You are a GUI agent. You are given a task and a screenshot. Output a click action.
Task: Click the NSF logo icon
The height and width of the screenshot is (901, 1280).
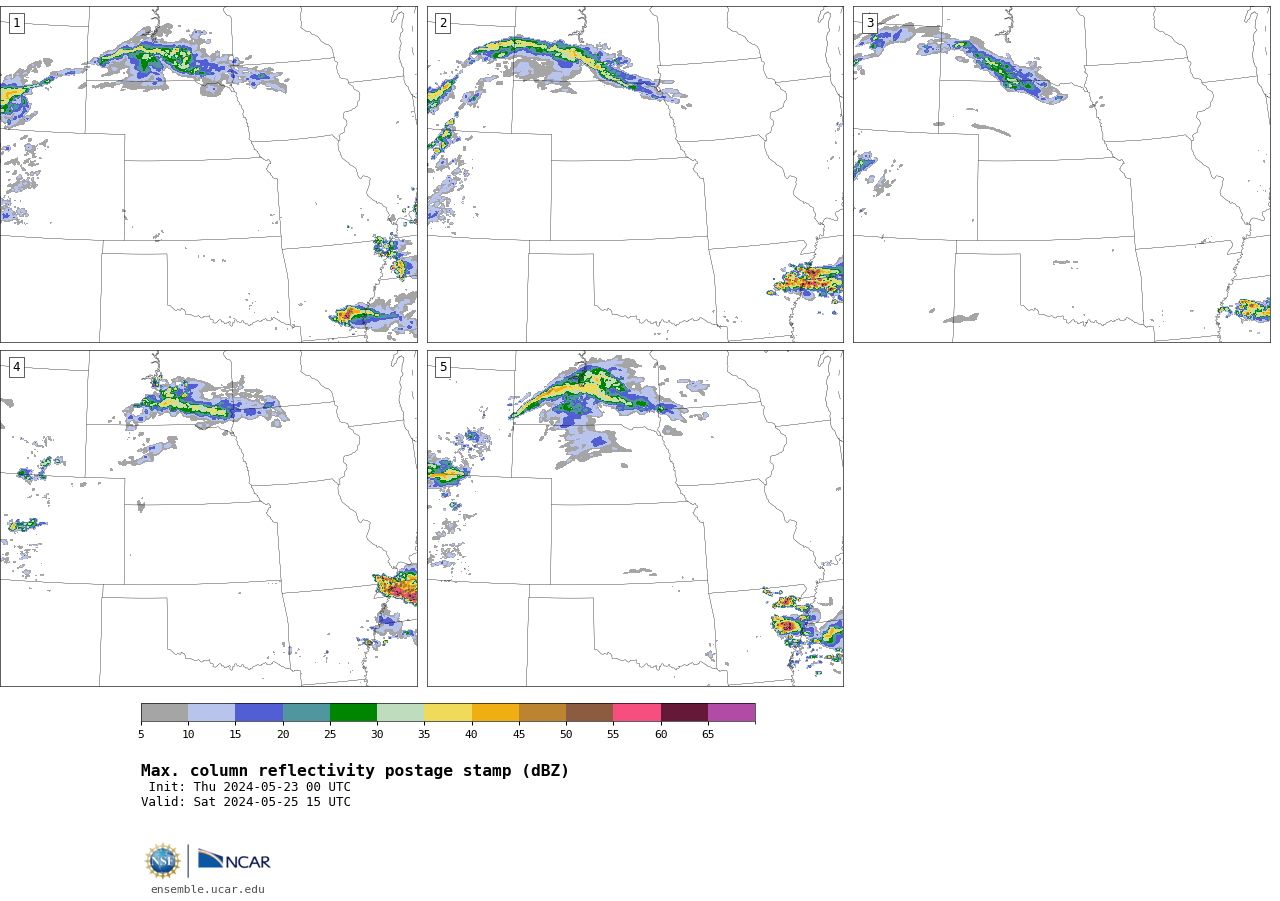pyautogui.click(x=163, y=861)
